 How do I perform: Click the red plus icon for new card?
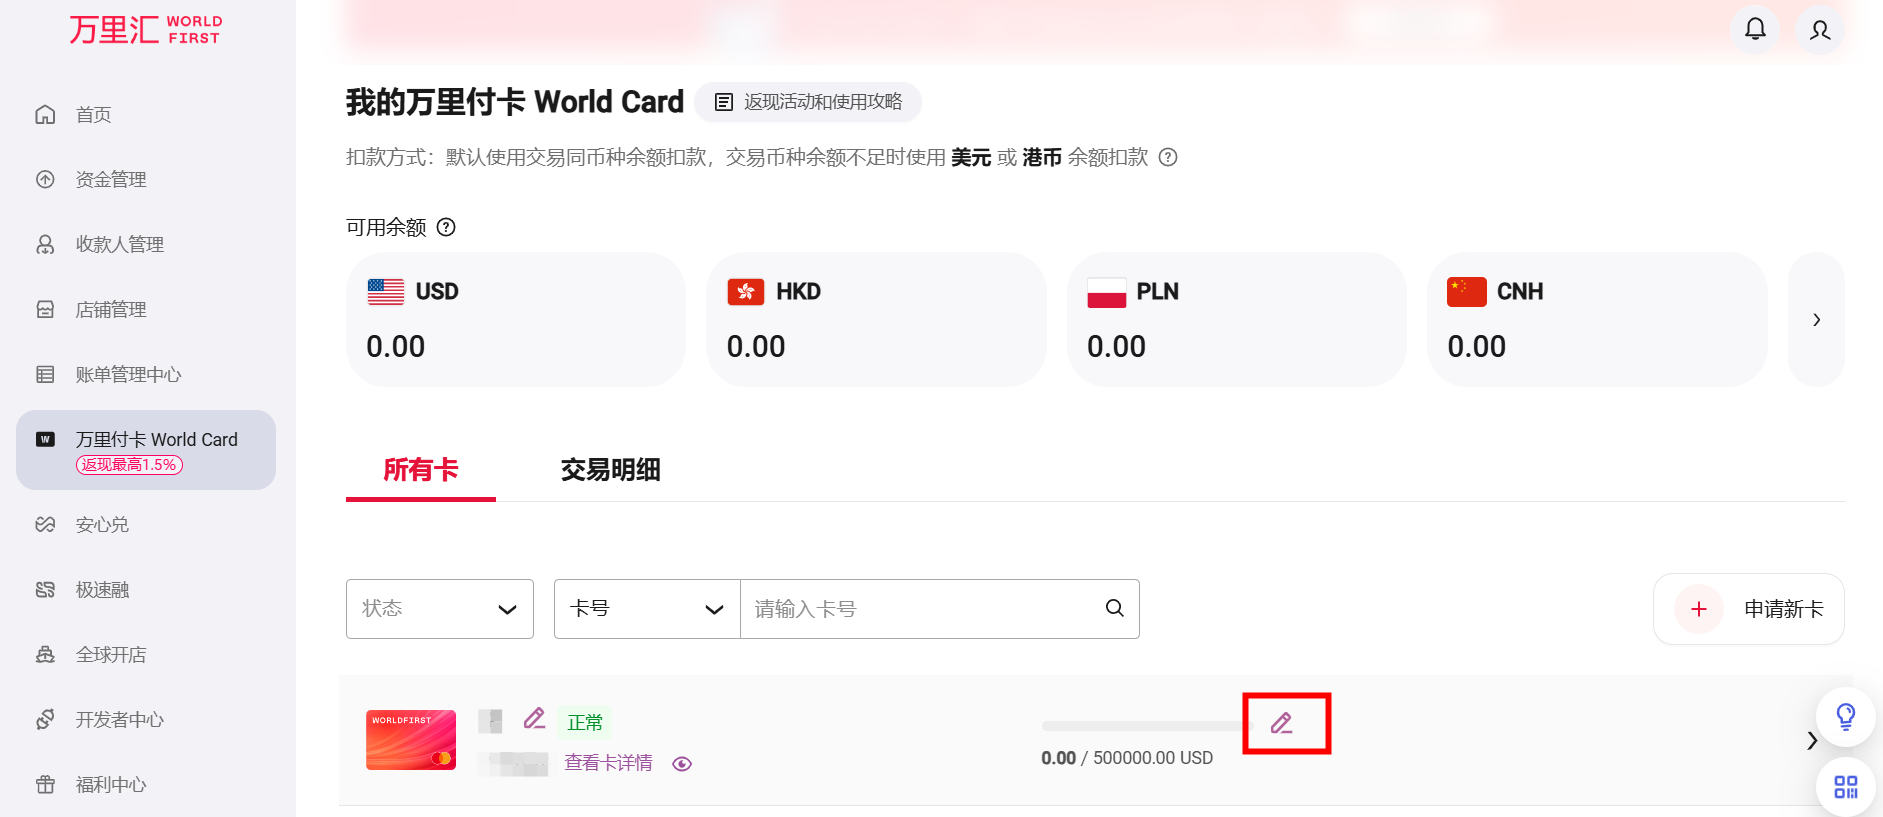click(1698, 609)
